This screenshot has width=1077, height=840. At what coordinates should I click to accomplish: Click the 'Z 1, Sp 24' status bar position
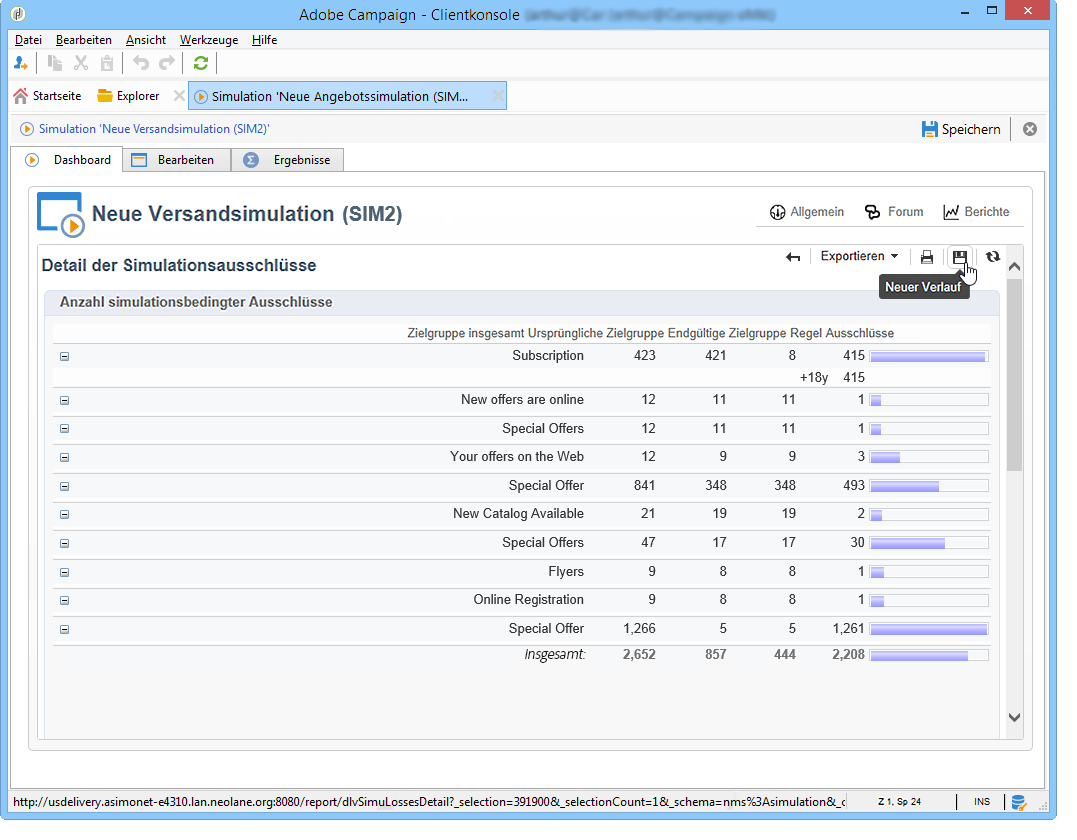point(899,802)
